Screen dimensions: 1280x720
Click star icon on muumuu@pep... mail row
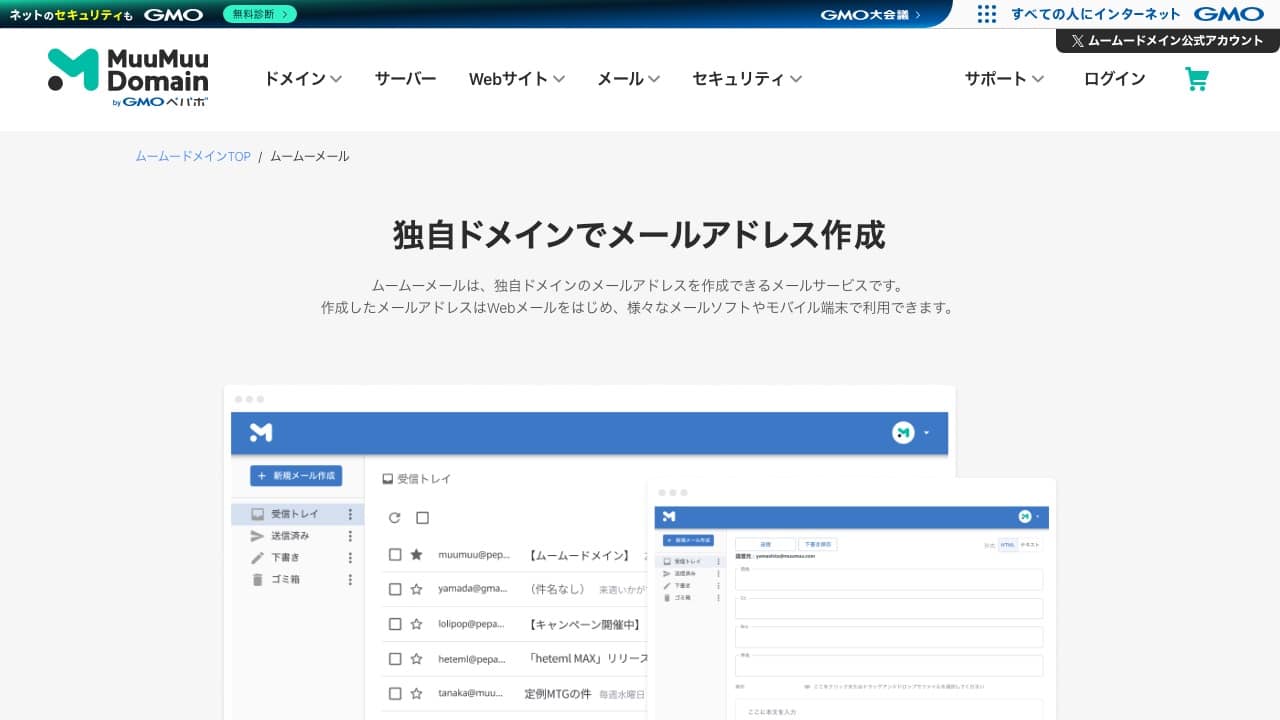[x=417, y=555]
